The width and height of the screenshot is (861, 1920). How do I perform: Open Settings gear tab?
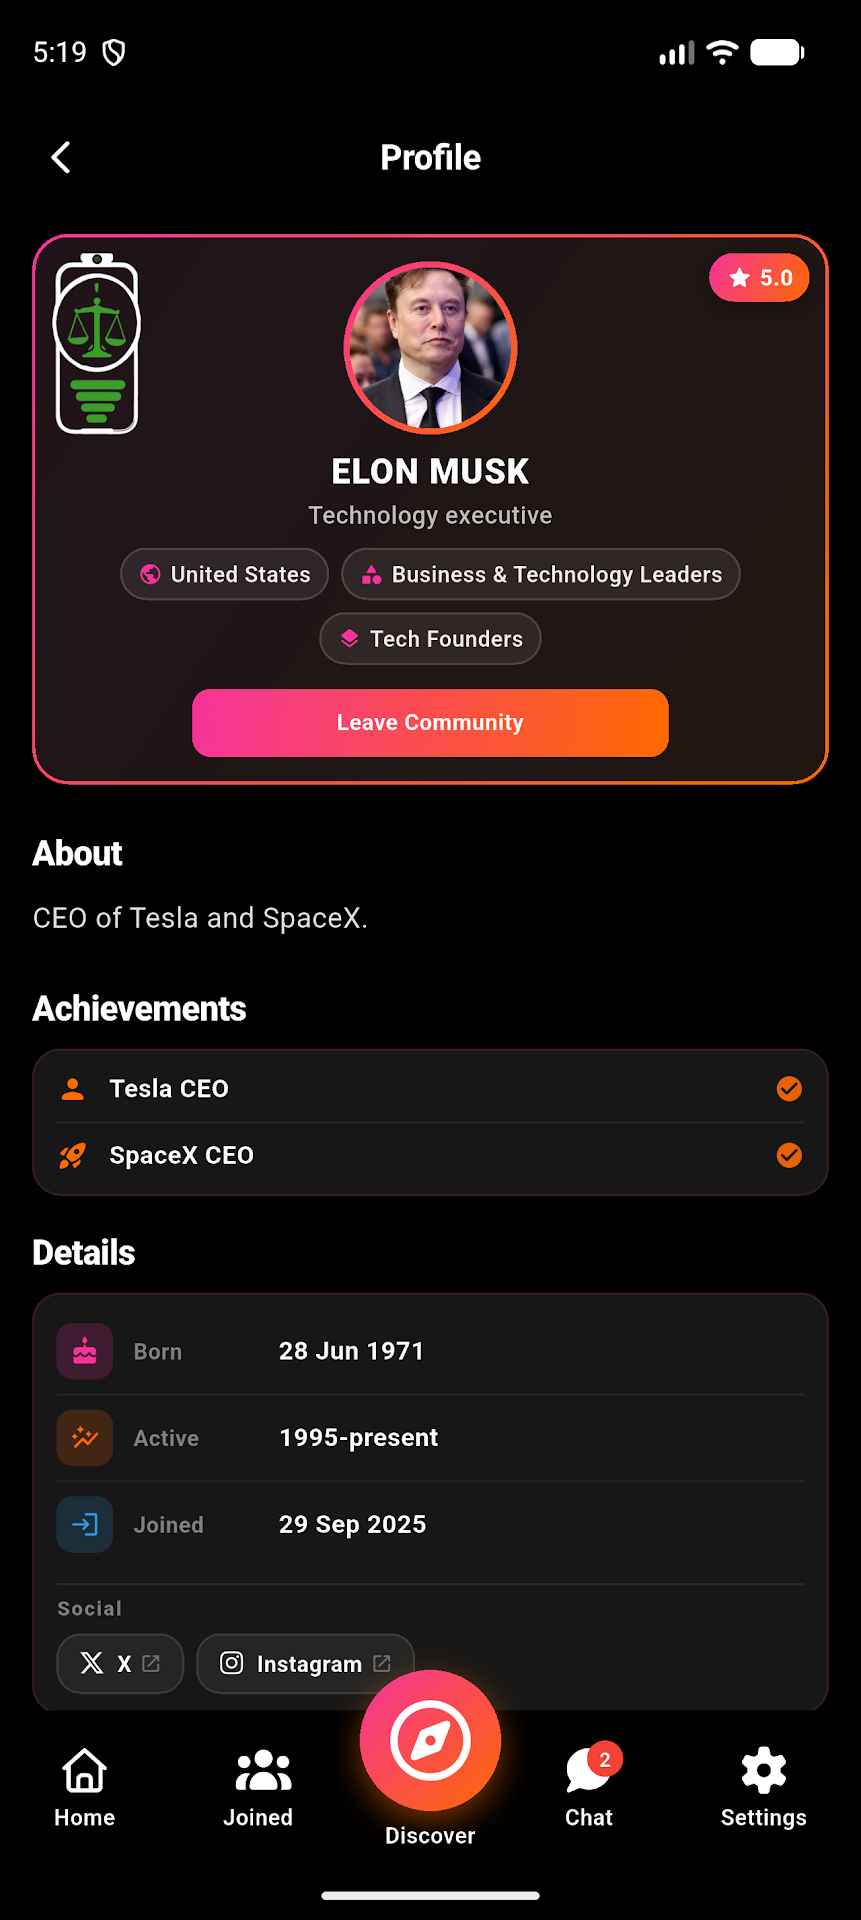click(x=764, y=1788)
